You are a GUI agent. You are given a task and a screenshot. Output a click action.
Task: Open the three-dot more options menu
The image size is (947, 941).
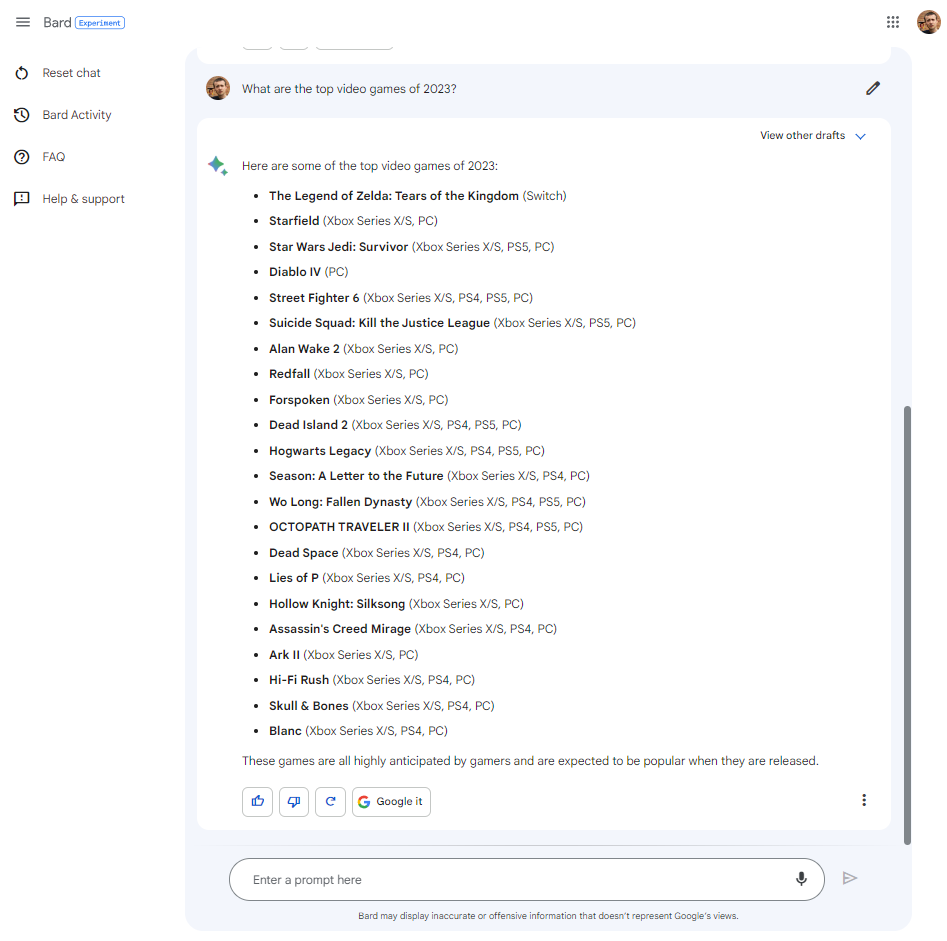point(864,800)
